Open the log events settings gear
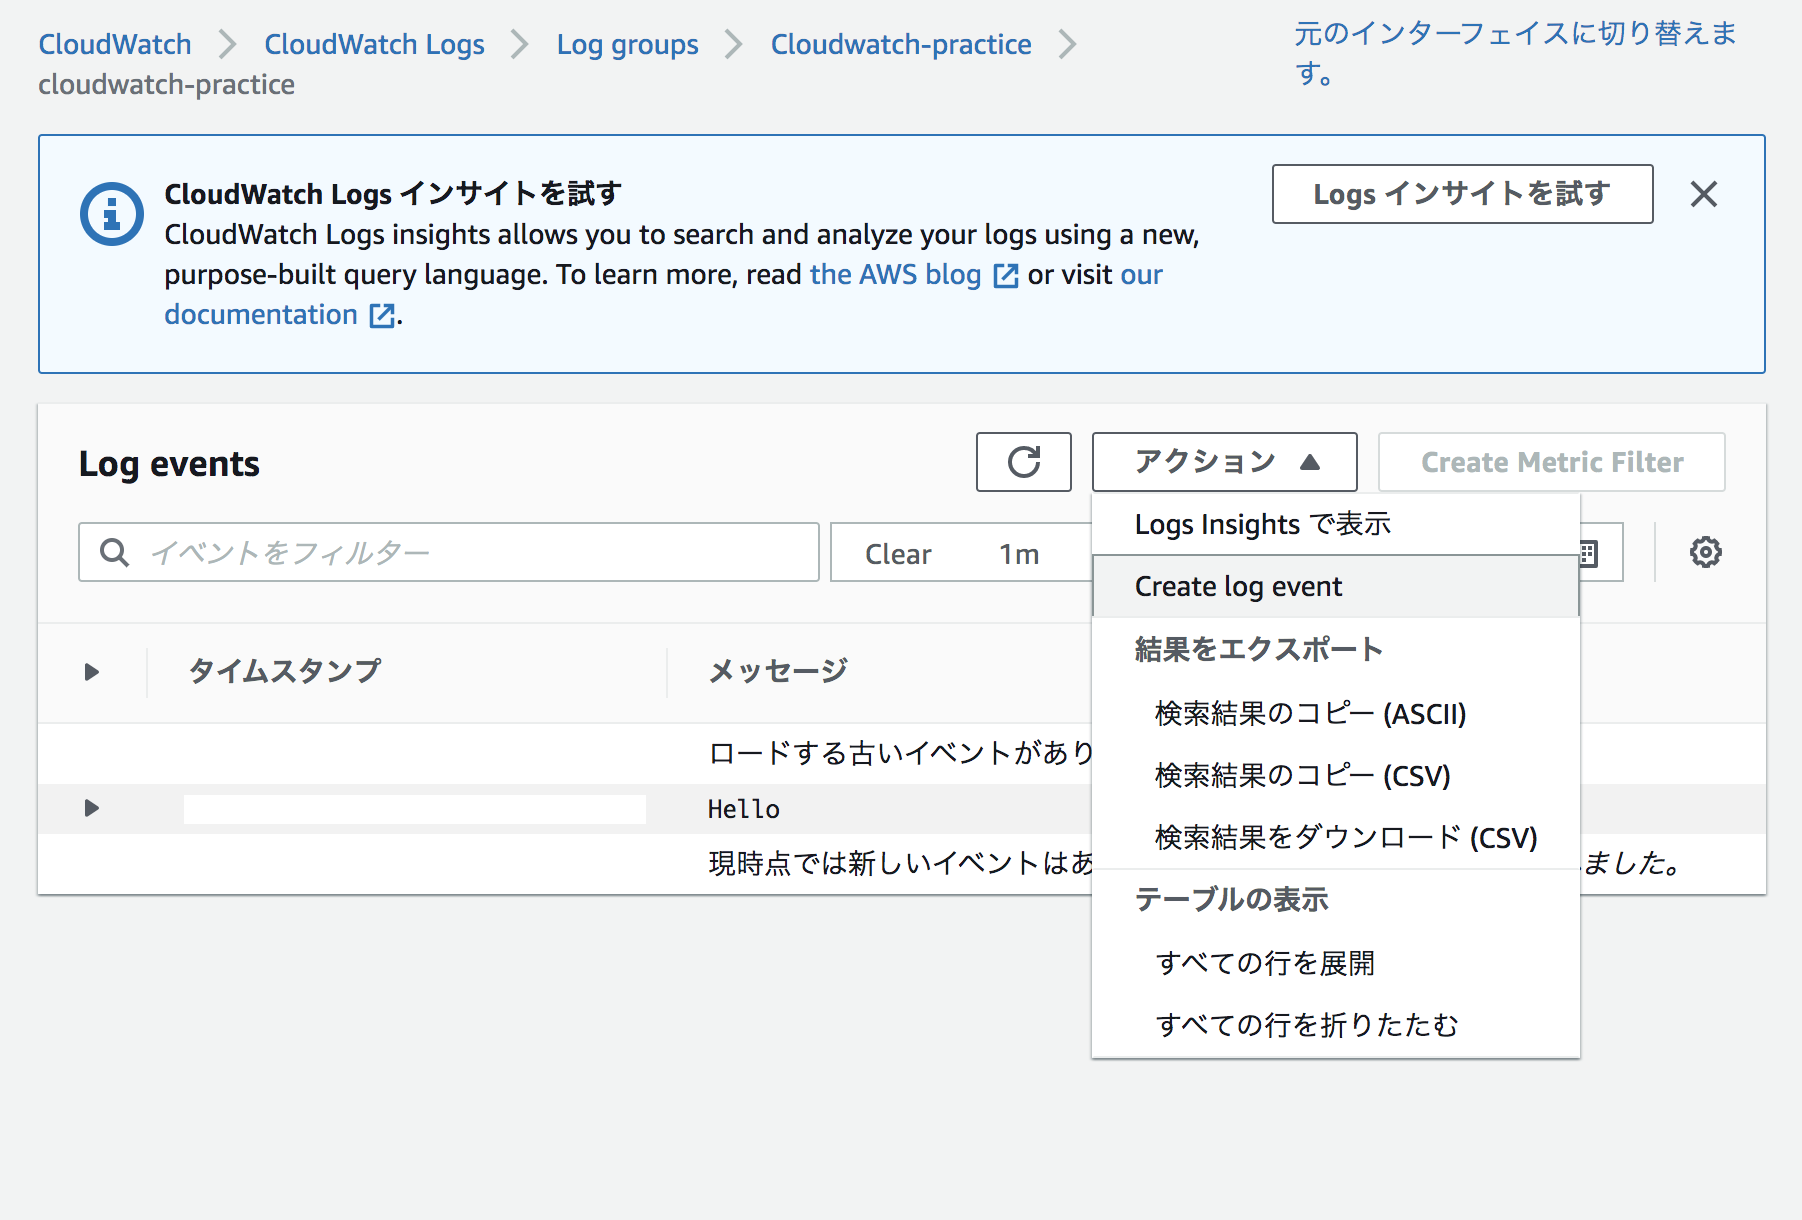Viewport: 1802px width, 1220px height. click(1707, 551)
